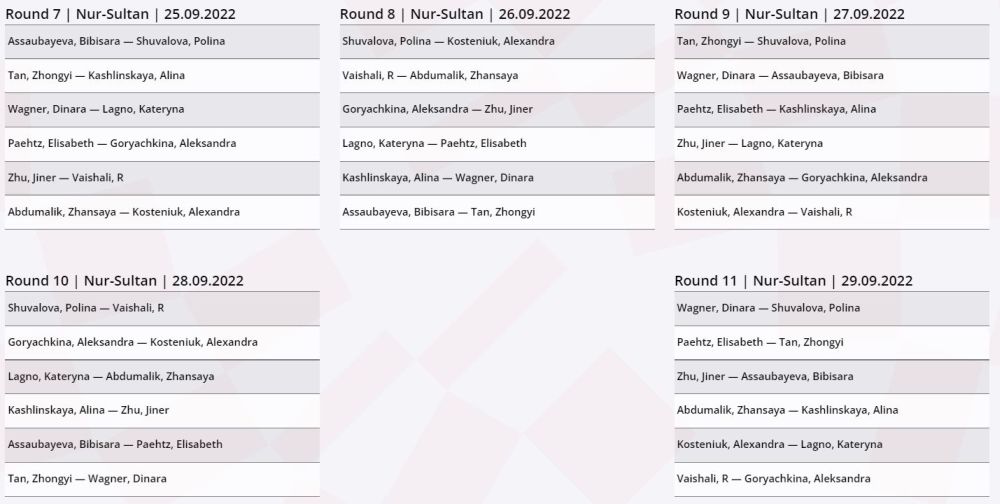Image resolution: width=1000 pixels, height=504 pixels.
Task: Open Abdumalik, Zhansaya — Kosteniuk, Alexandra game
Action: tap(124, 212)
